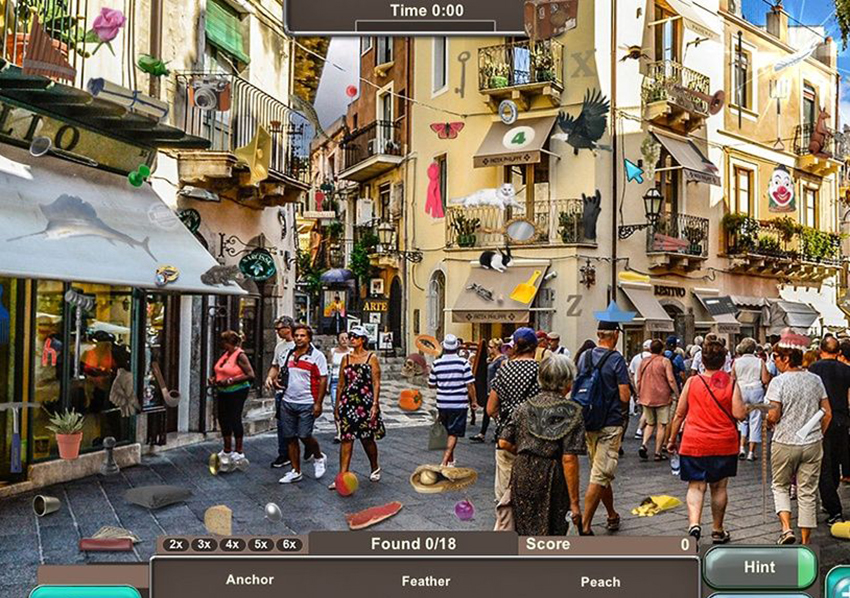Pick the black crow spreading its wings

click(x=584, y=124)
